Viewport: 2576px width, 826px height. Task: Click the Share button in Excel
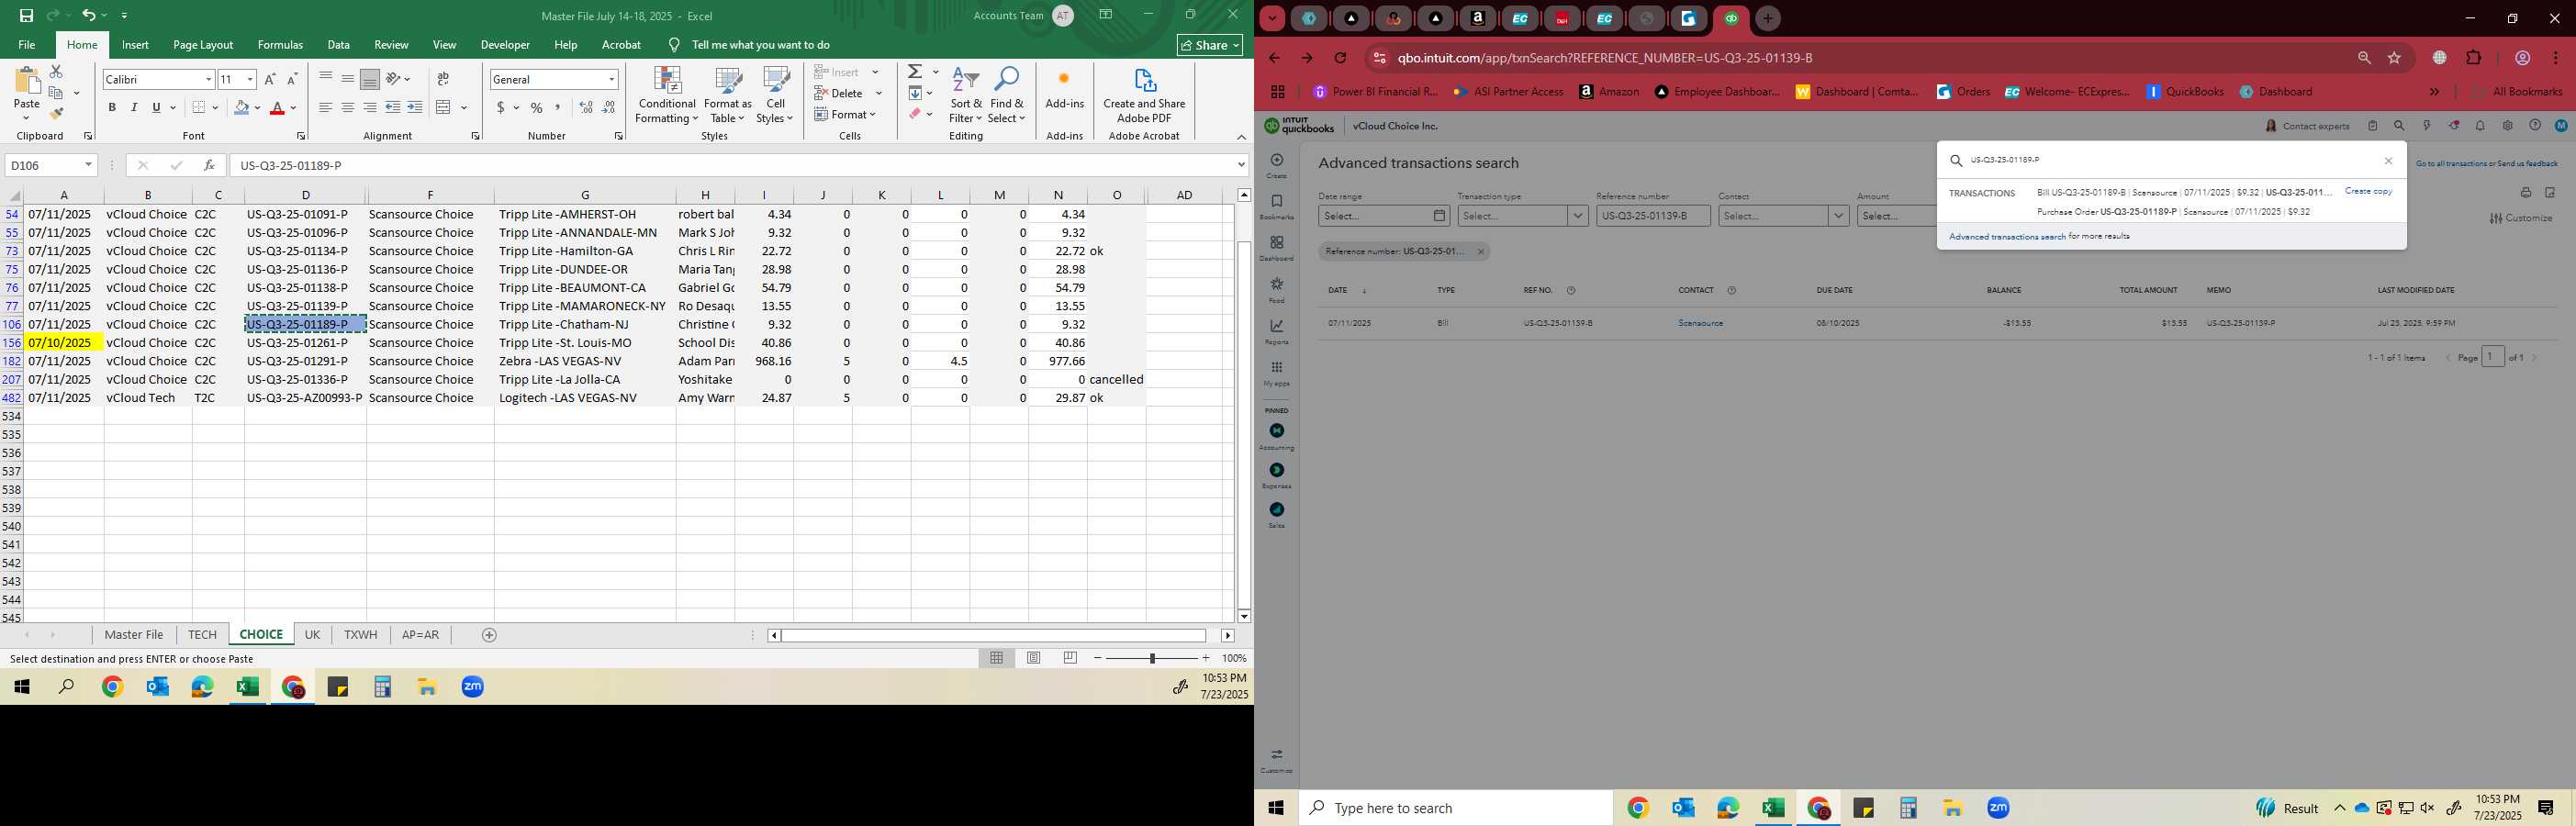[x=1210, y=45]
